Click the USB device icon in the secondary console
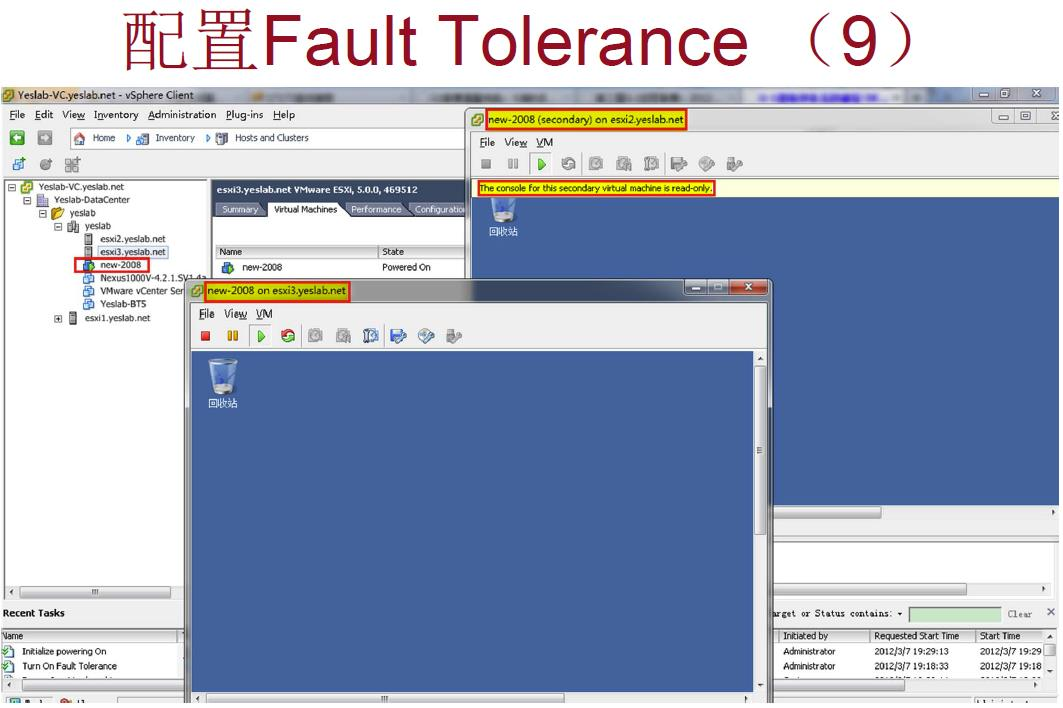 coord(734,164)
